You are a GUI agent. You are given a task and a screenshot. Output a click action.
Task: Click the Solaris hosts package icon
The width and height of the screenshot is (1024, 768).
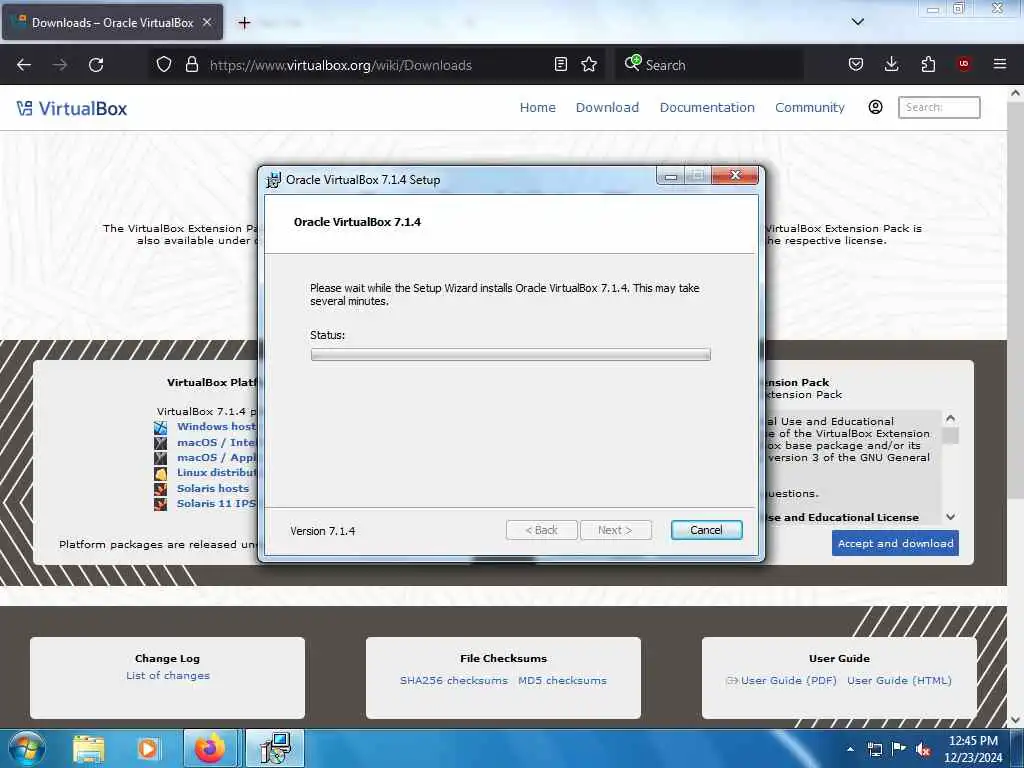(x=161, y=489)
